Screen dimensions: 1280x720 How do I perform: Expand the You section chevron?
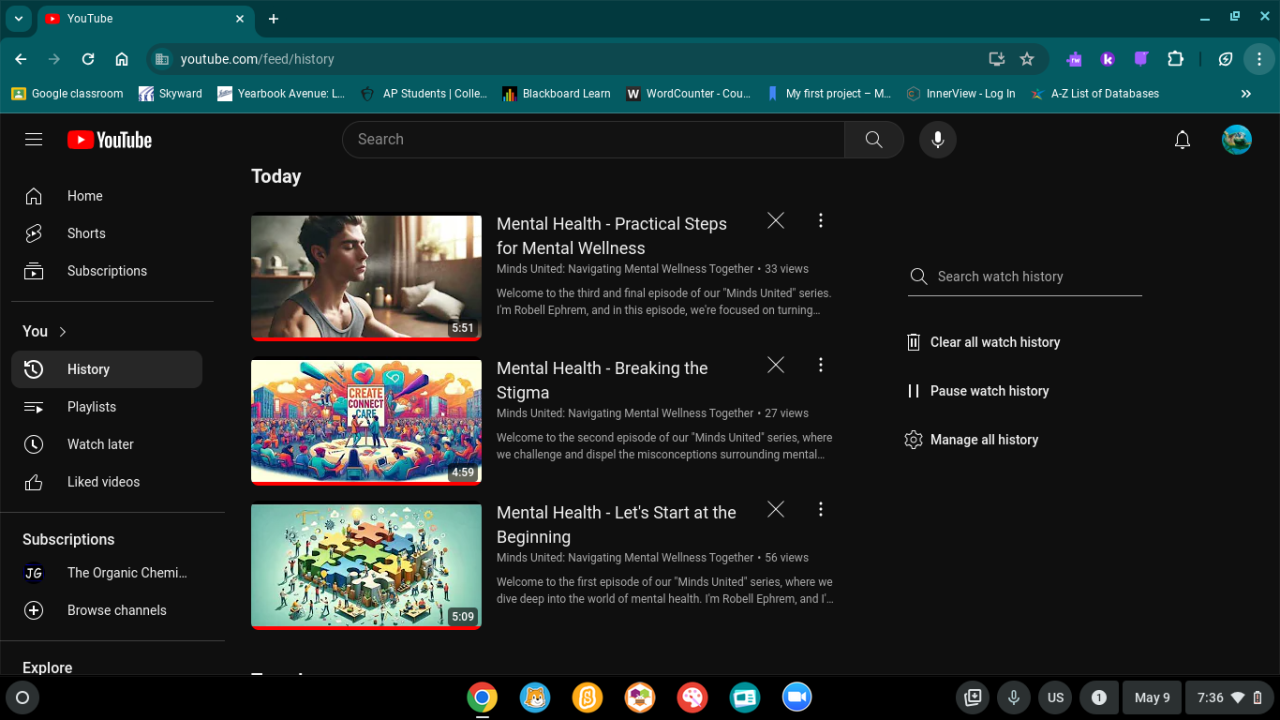click(63, 332)
